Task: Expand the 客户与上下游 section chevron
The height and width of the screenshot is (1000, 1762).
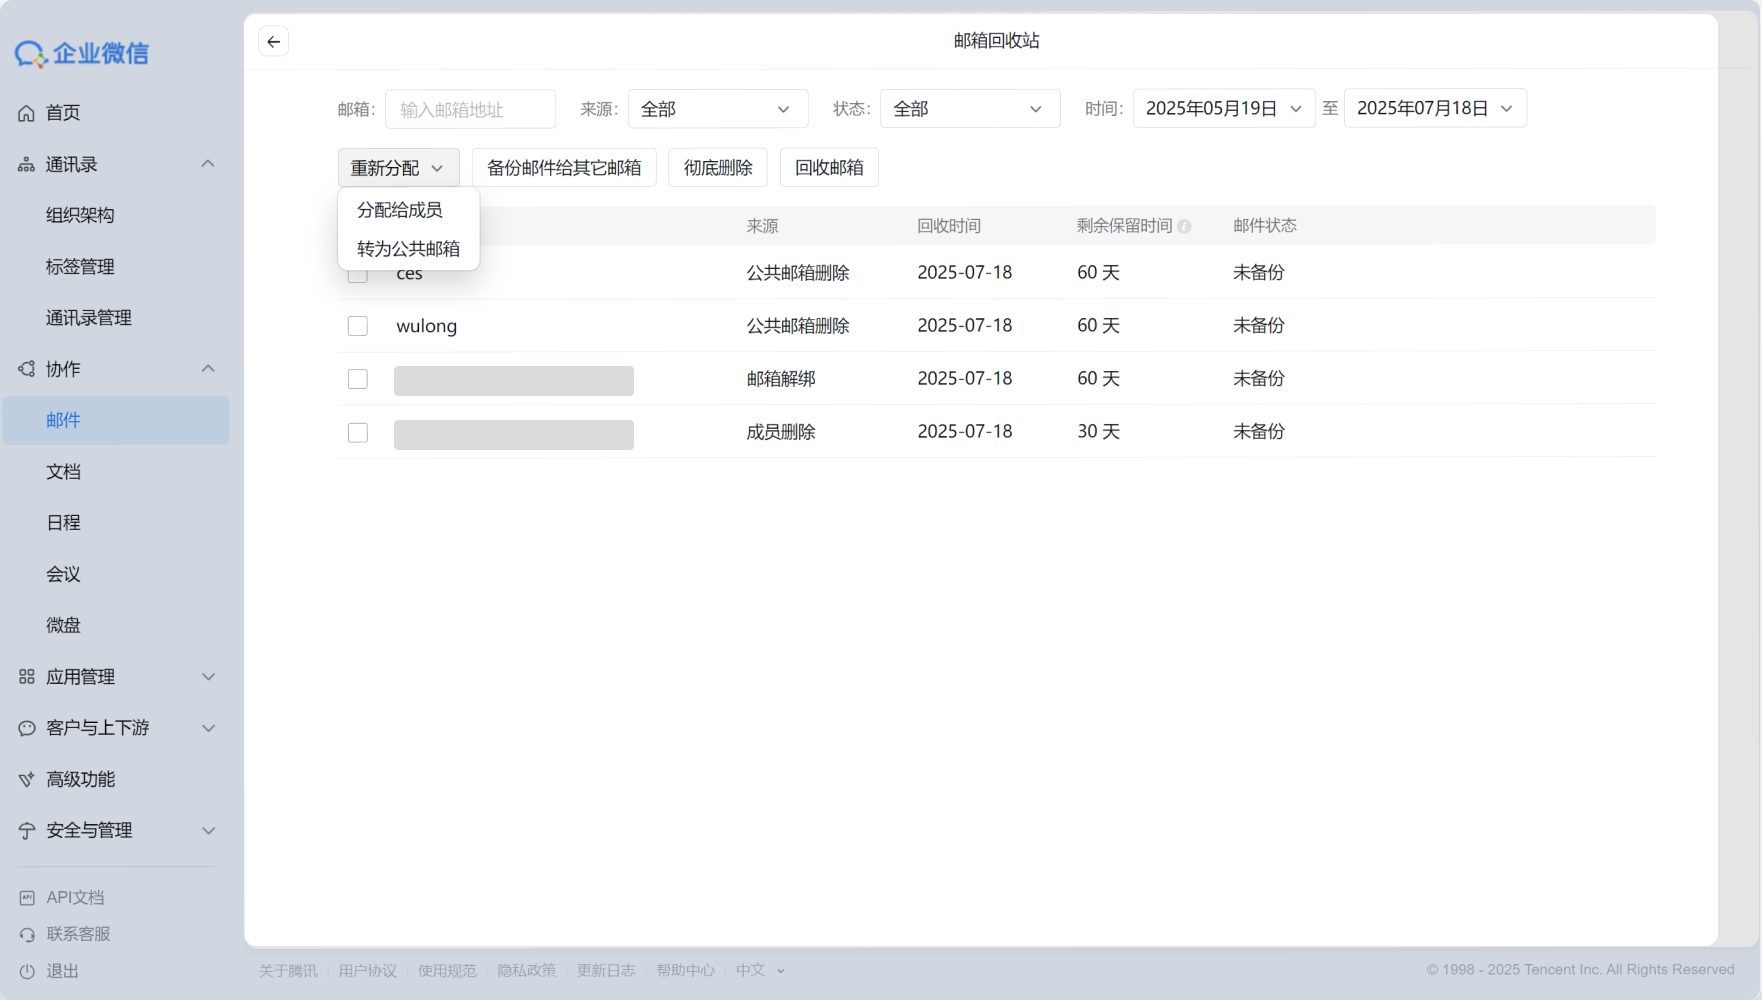Action: [x=208, y=728]
